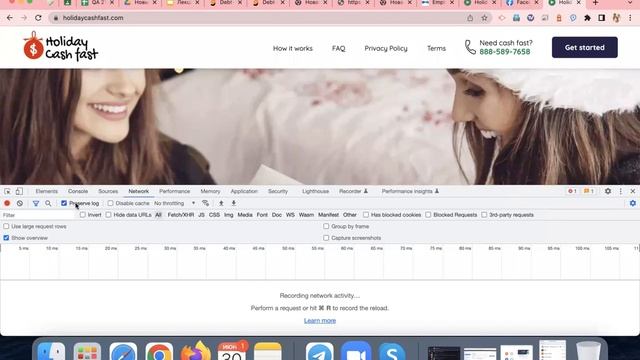Enable the Disable cache checkbox
Viewport: 640px width, 360px height.
[x=110, y=203]
